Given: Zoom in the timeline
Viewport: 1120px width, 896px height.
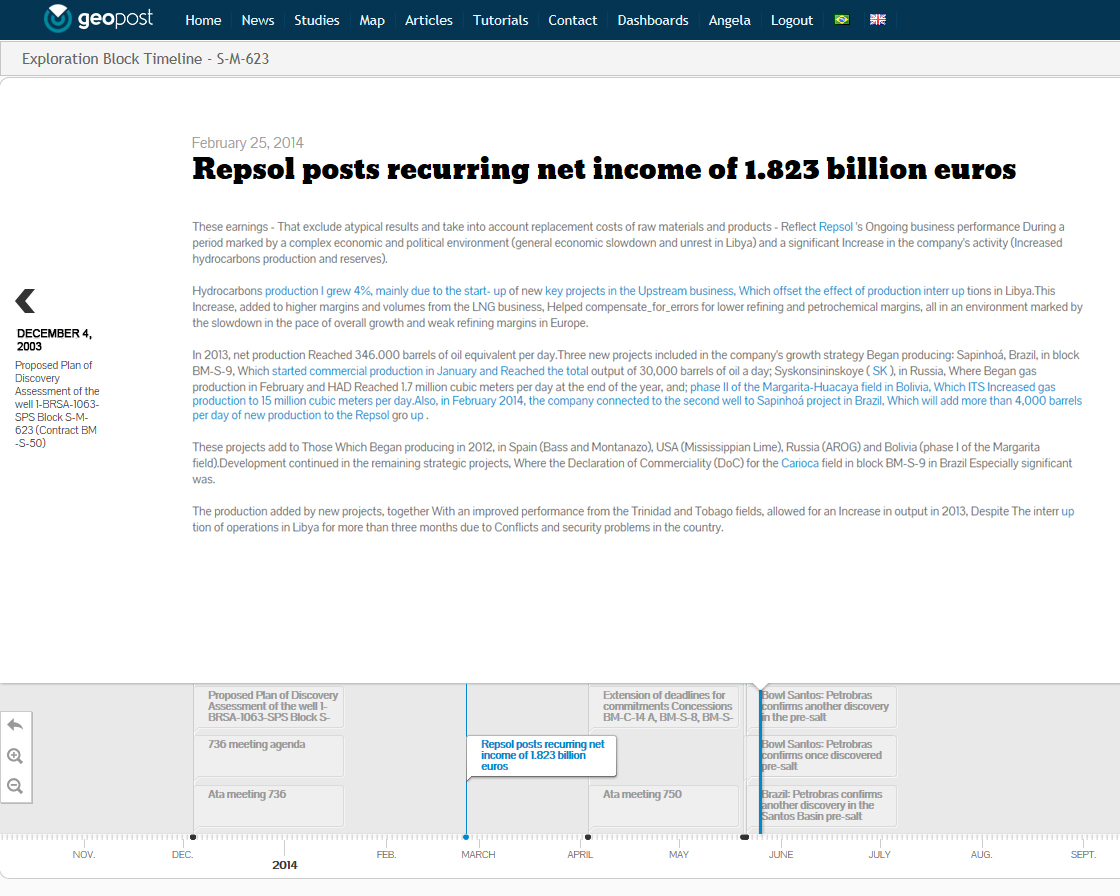Looking at the screenshot, I should (x=15, y=756).
